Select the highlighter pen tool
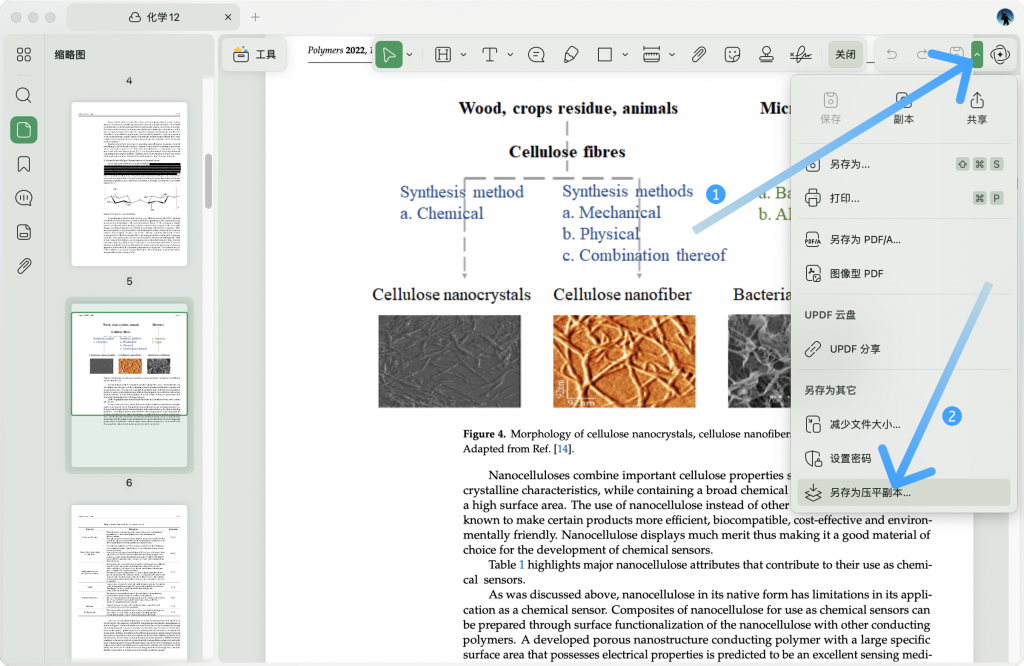Viewport: 1024px width, 666px height. tap(570, 54)
